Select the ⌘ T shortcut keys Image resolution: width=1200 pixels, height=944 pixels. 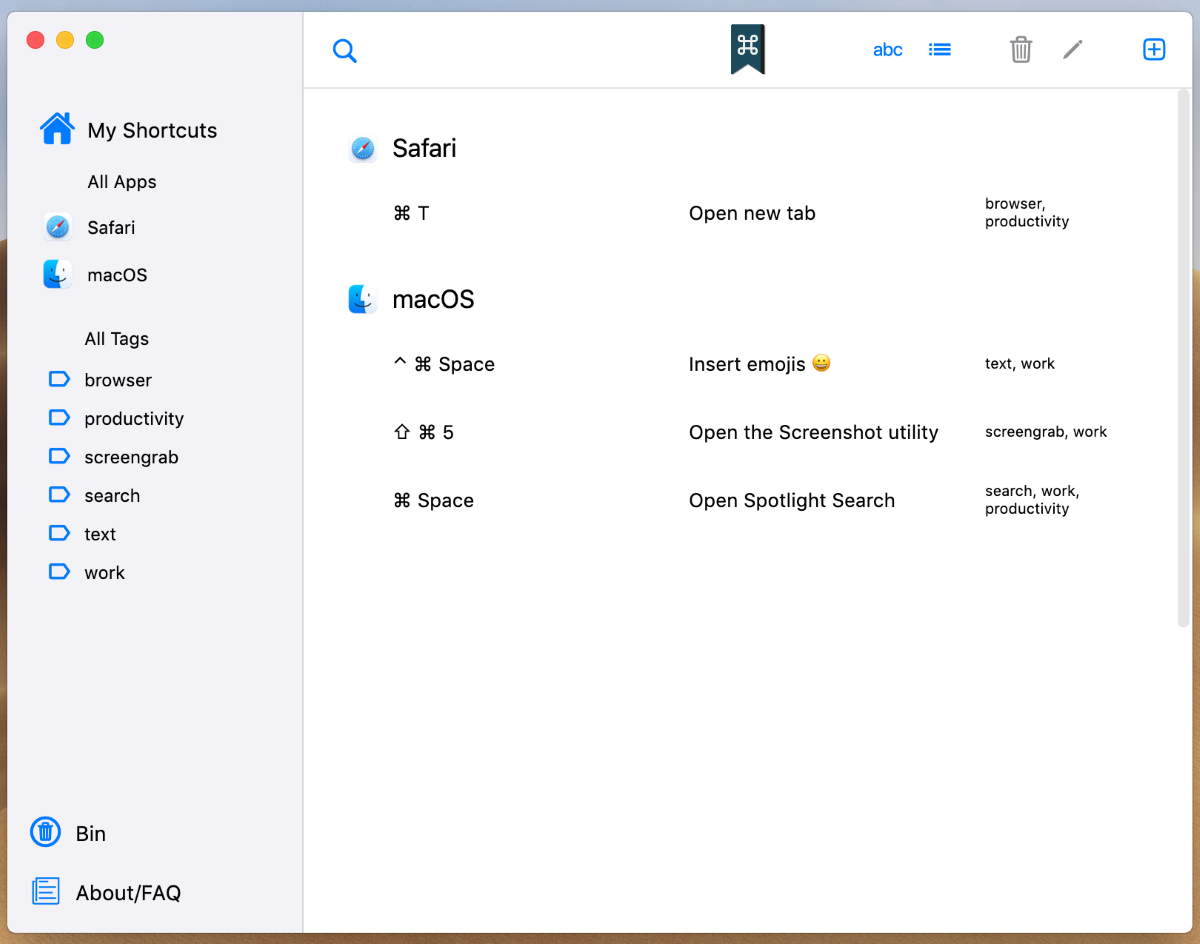[411, 213]
